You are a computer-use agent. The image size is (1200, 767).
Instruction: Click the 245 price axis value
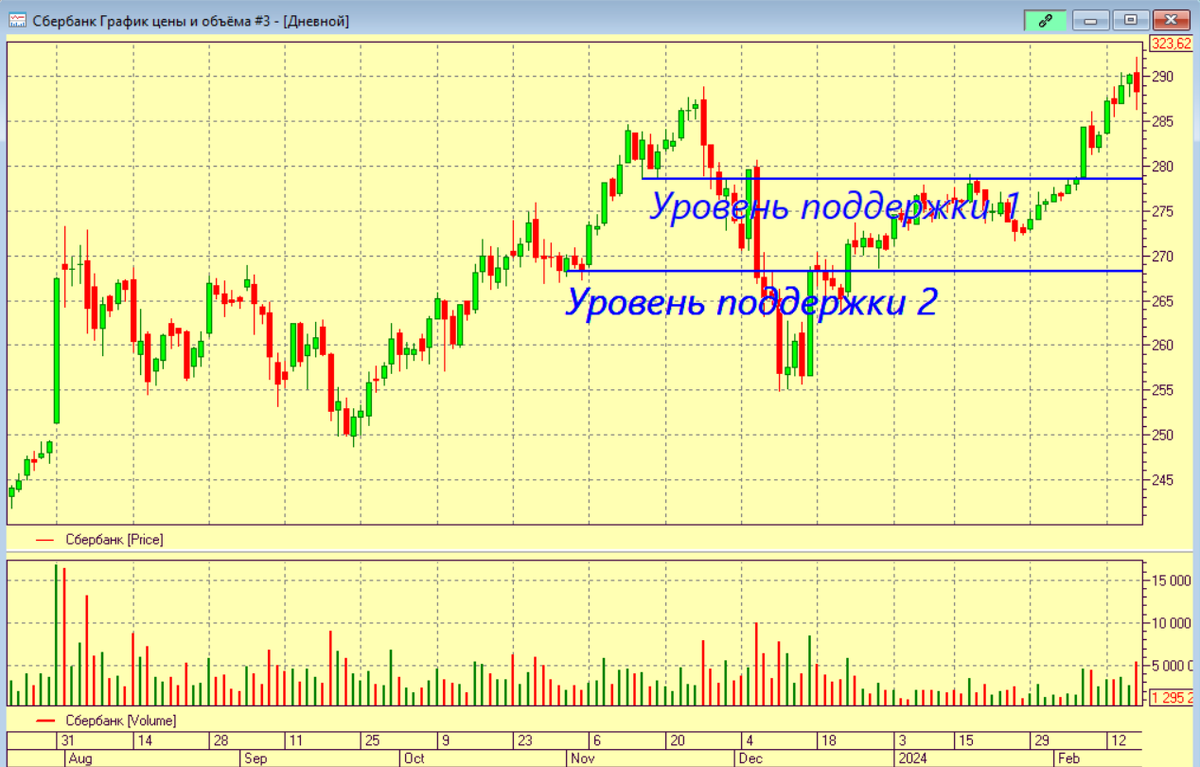click(1161, 480)
